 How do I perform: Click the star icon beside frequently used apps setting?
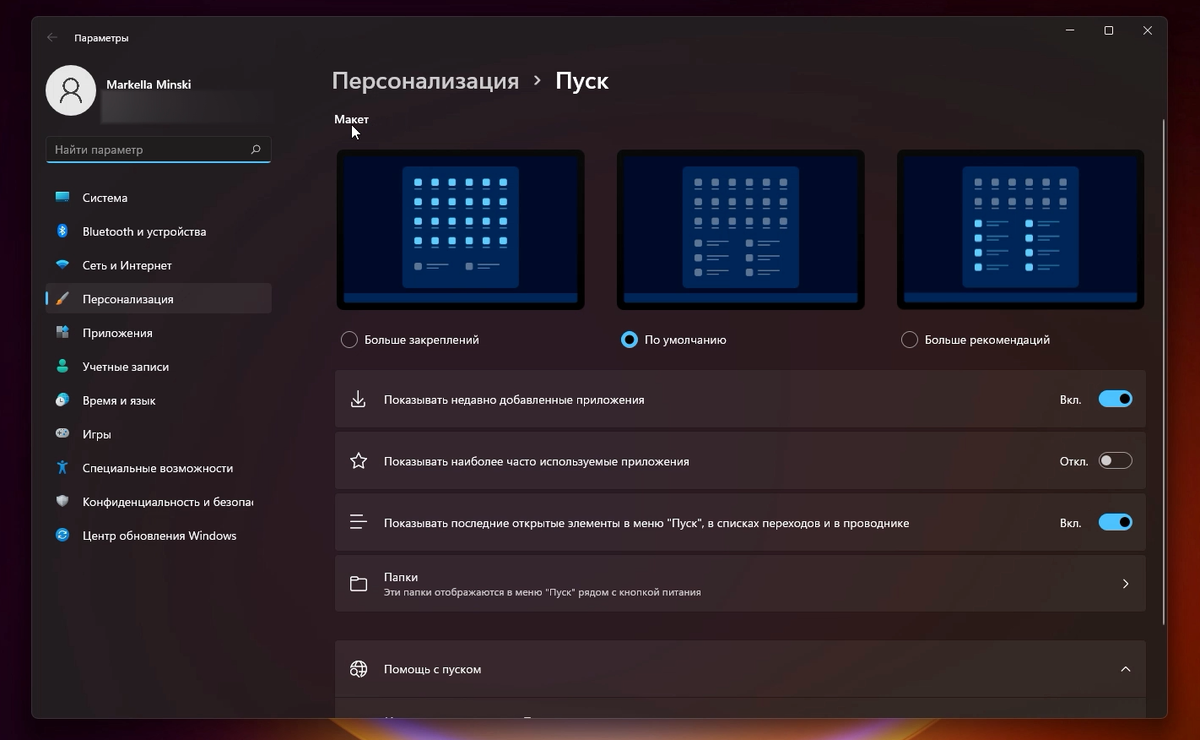(358, 460)
